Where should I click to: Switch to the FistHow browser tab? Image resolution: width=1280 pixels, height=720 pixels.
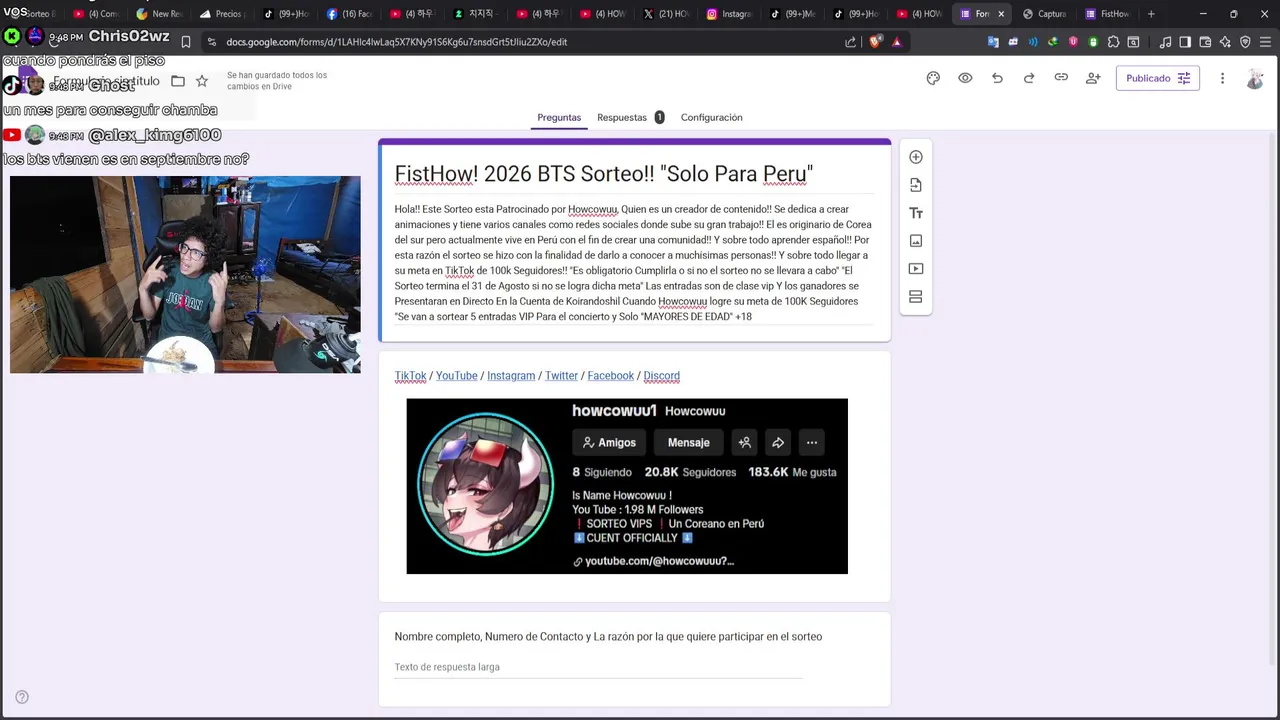tap(1108, 14)
